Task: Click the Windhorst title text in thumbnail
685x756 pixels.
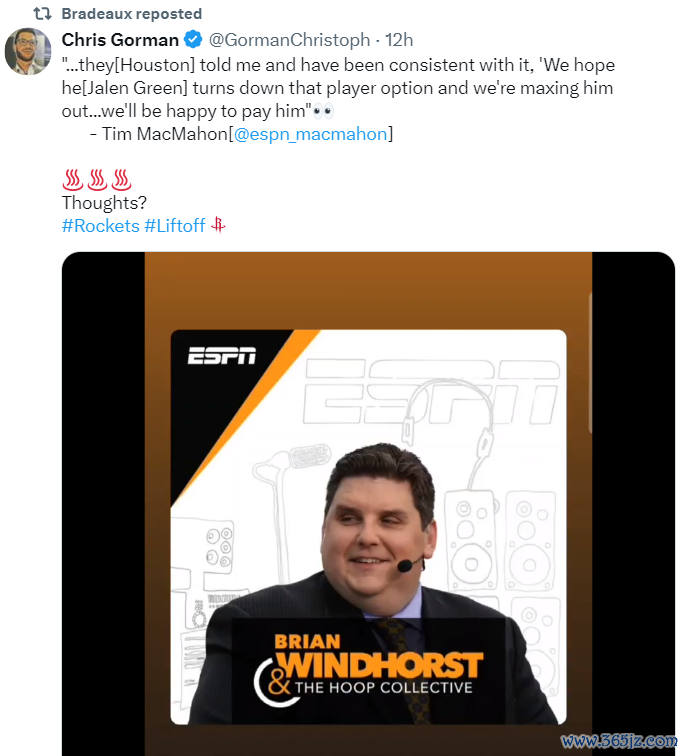Action: (x=378, y=665)
